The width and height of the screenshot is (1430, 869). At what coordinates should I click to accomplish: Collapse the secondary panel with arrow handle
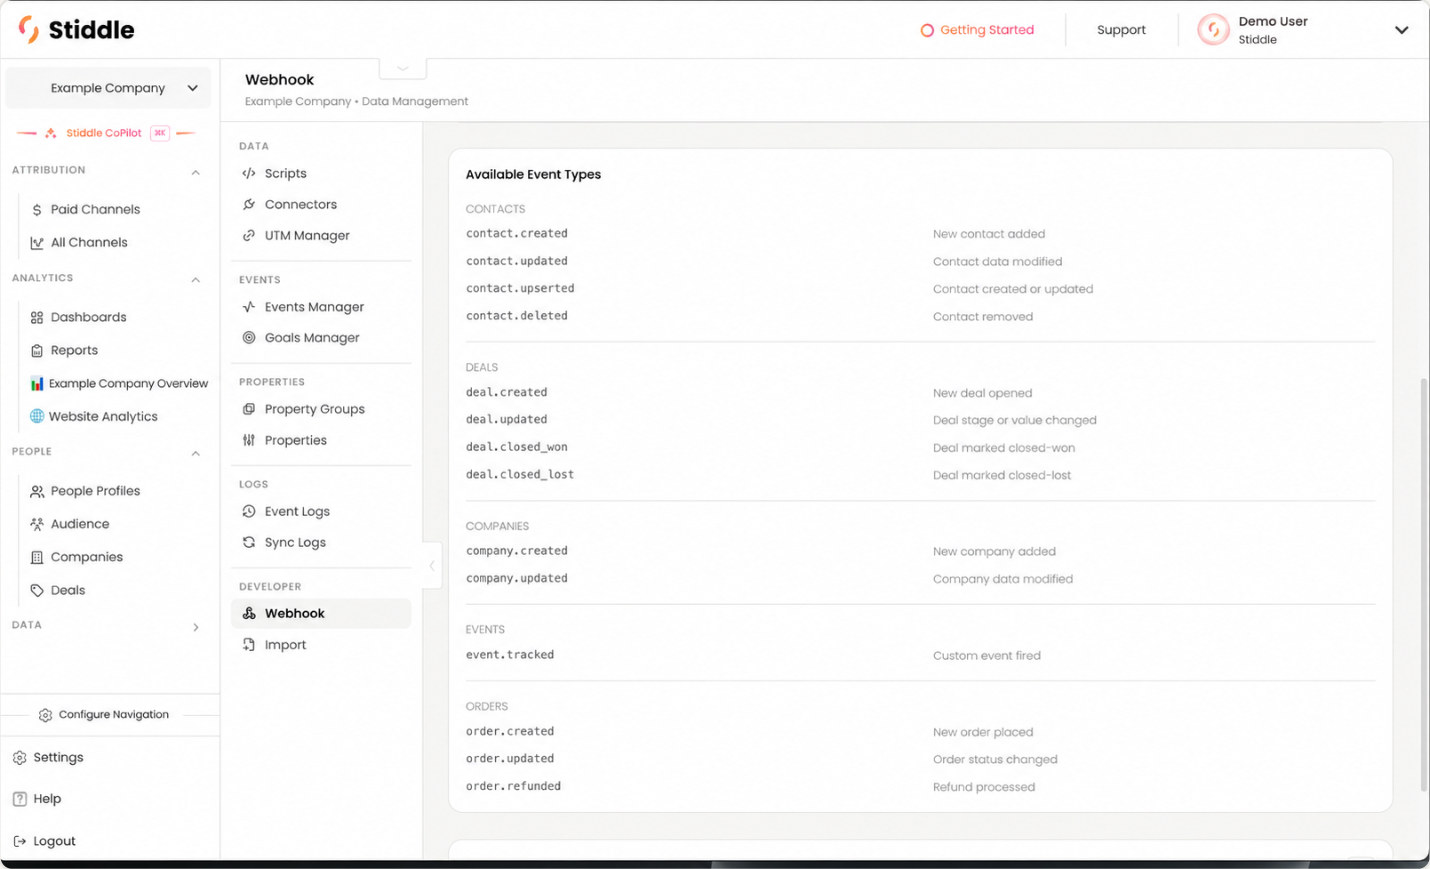pos(432,565)
